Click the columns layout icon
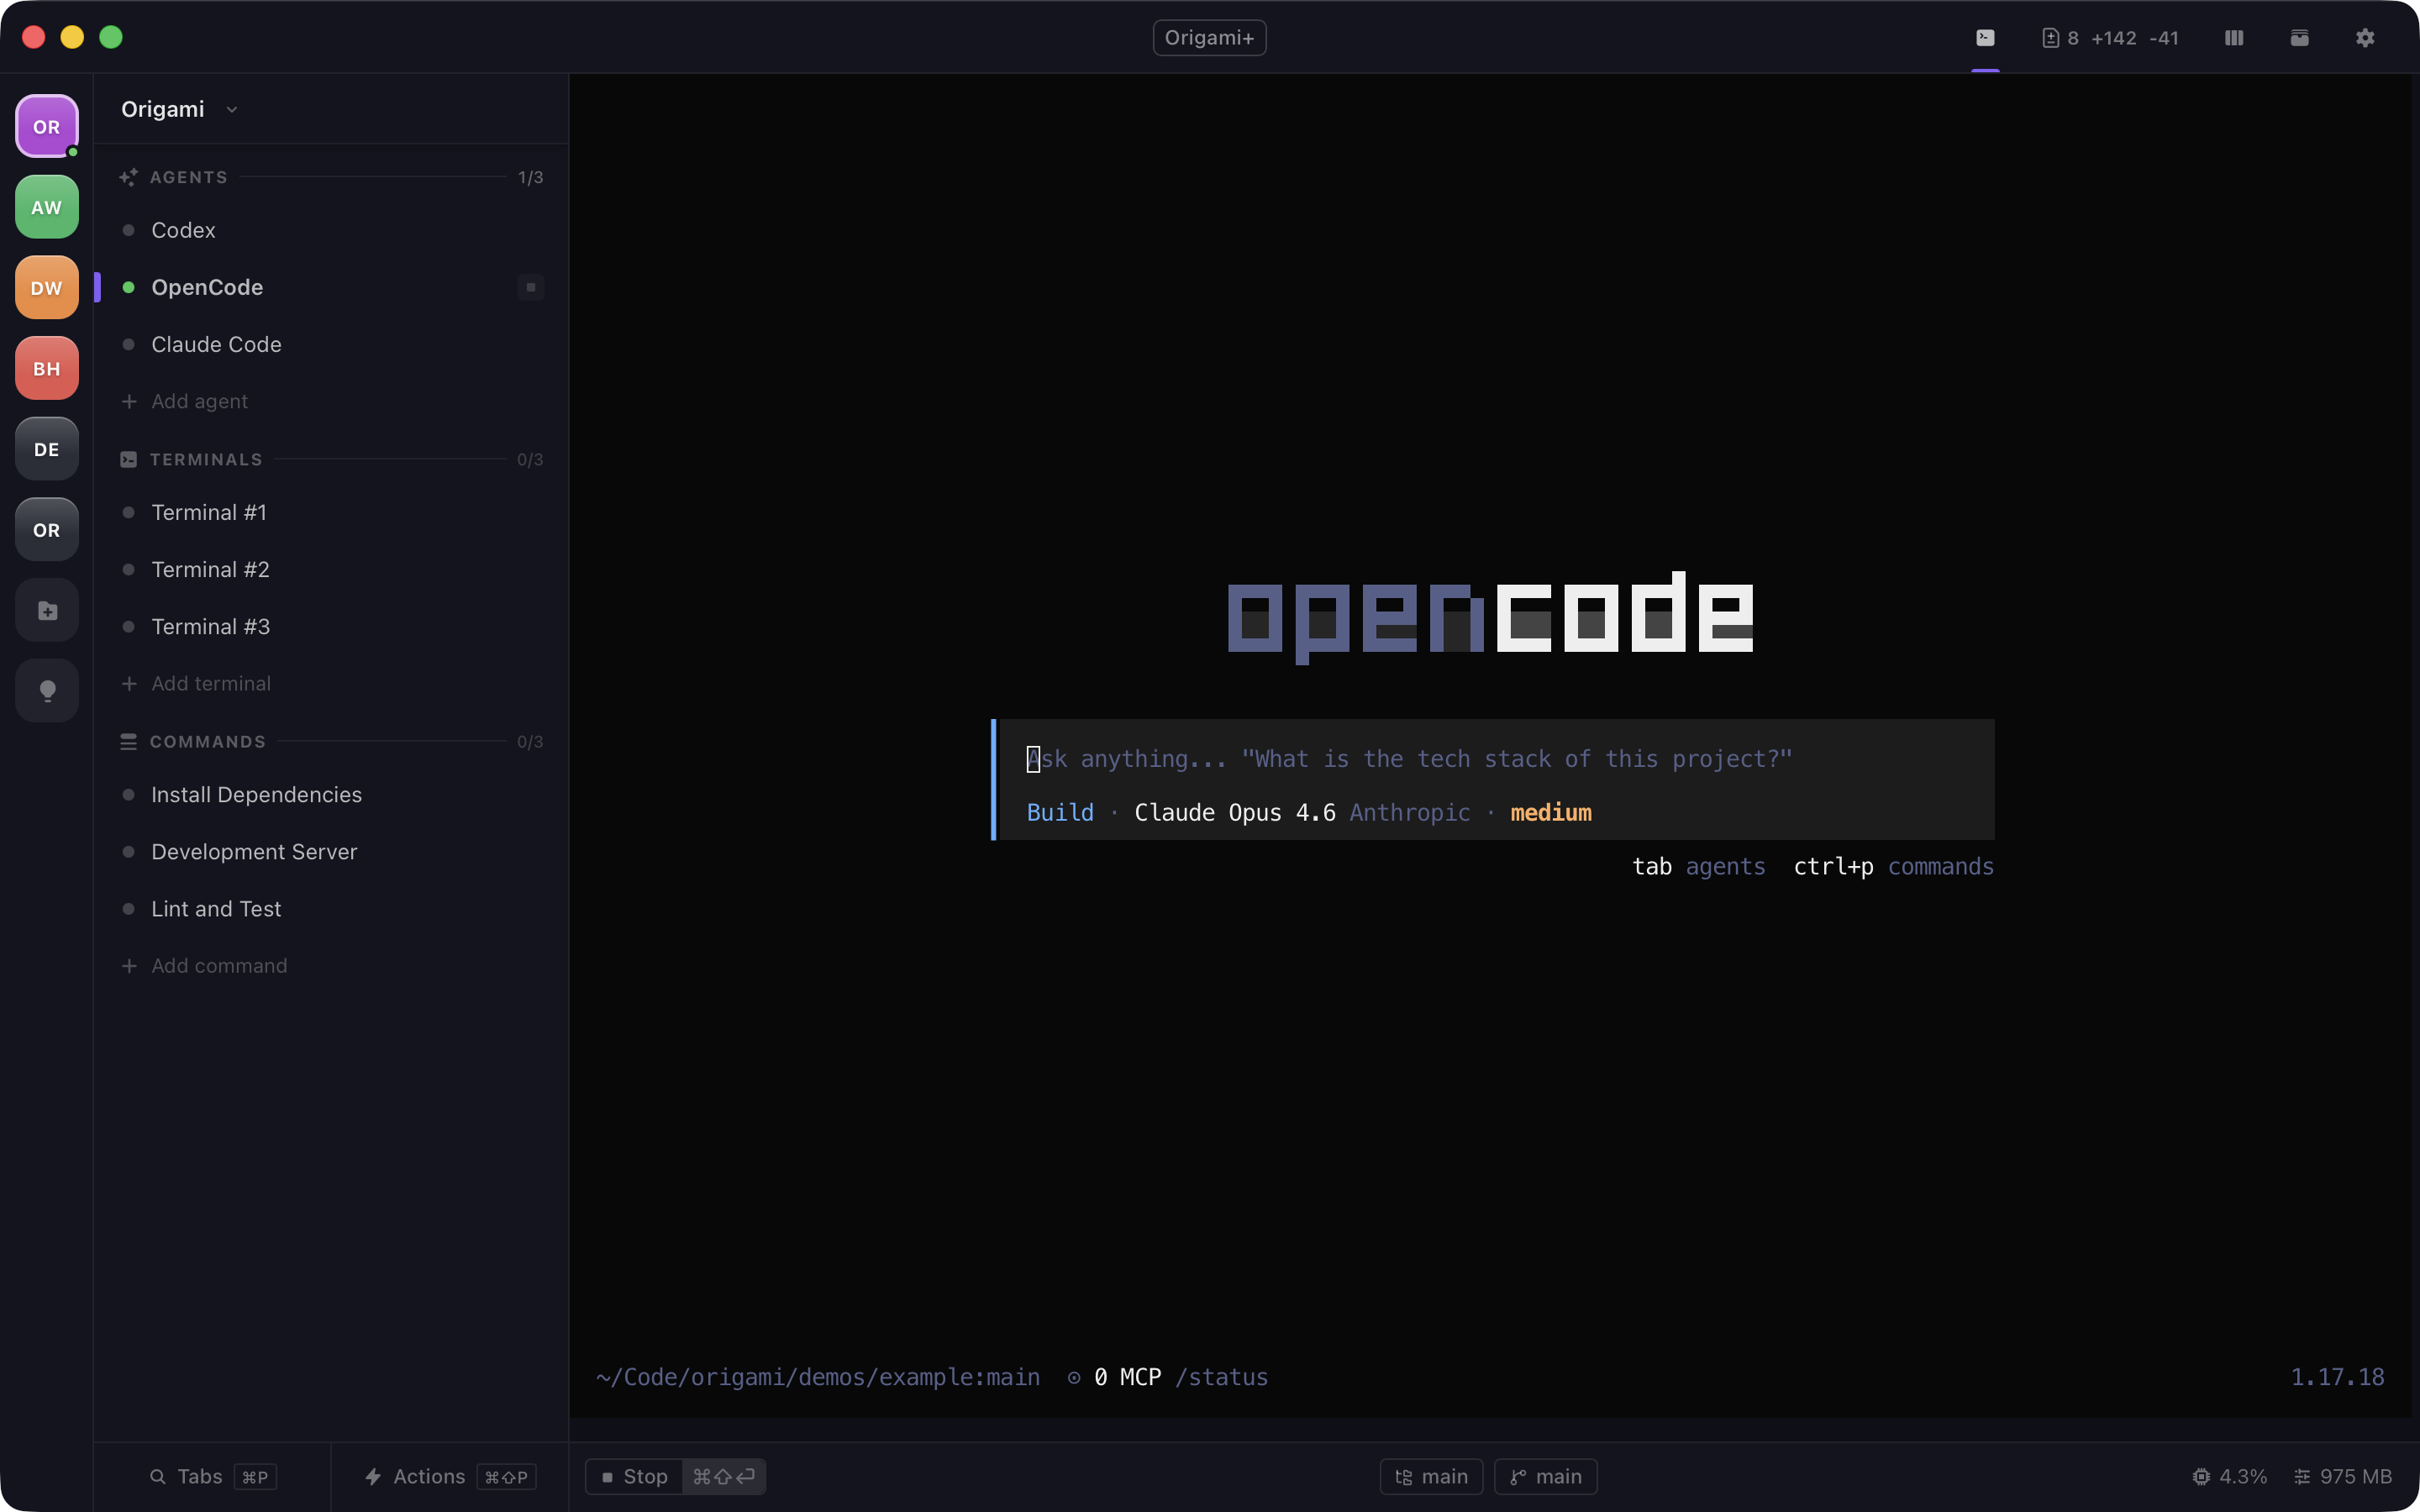 2234,38
